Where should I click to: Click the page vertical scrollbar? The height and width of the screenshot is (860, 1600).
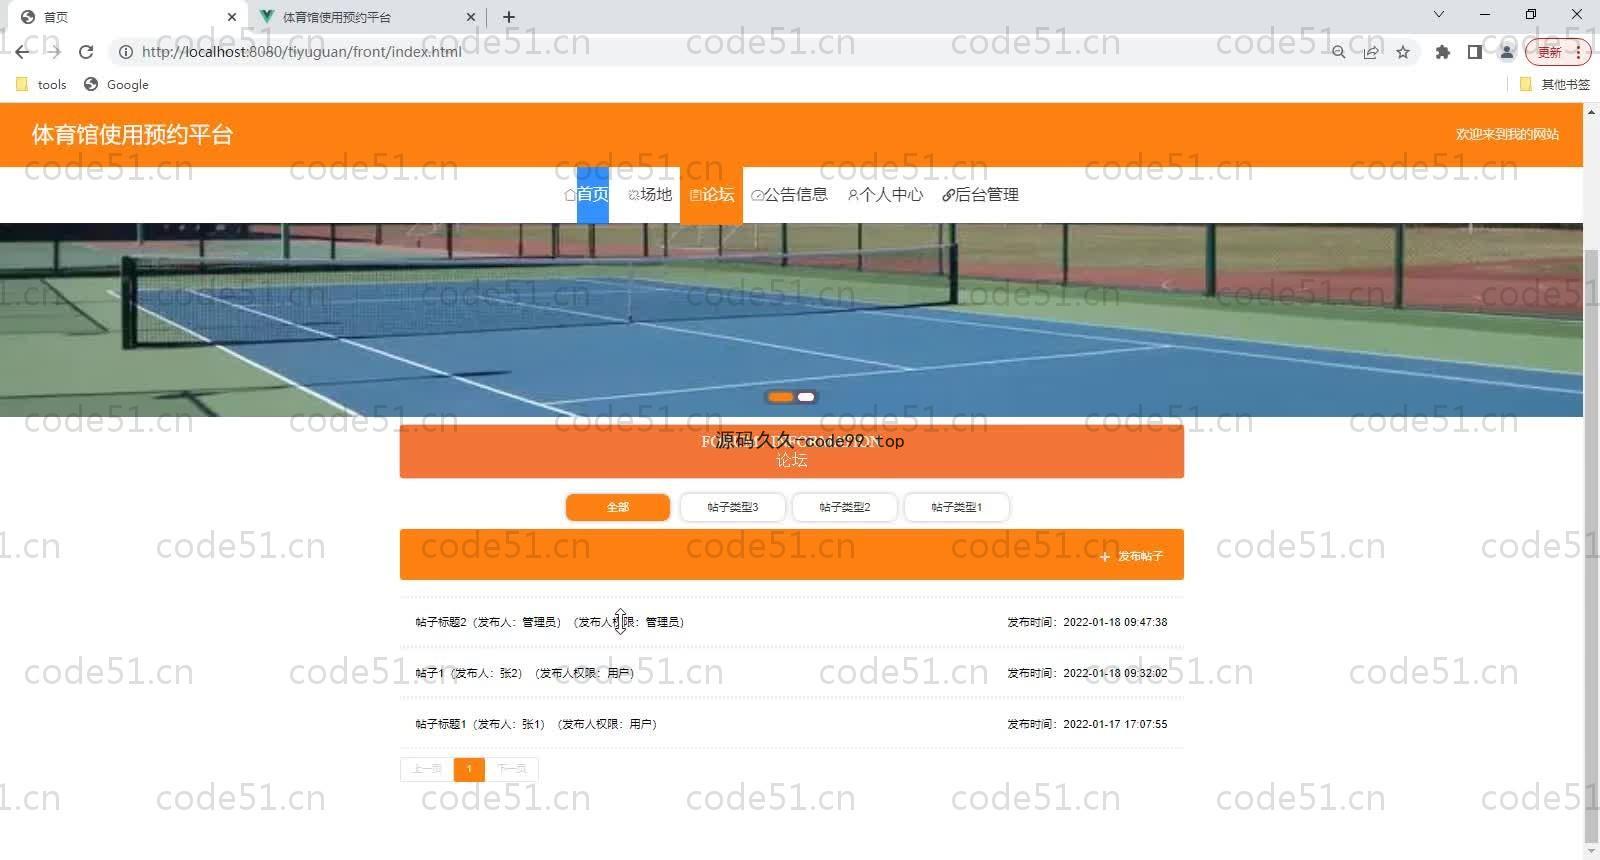coord(1591,548)
